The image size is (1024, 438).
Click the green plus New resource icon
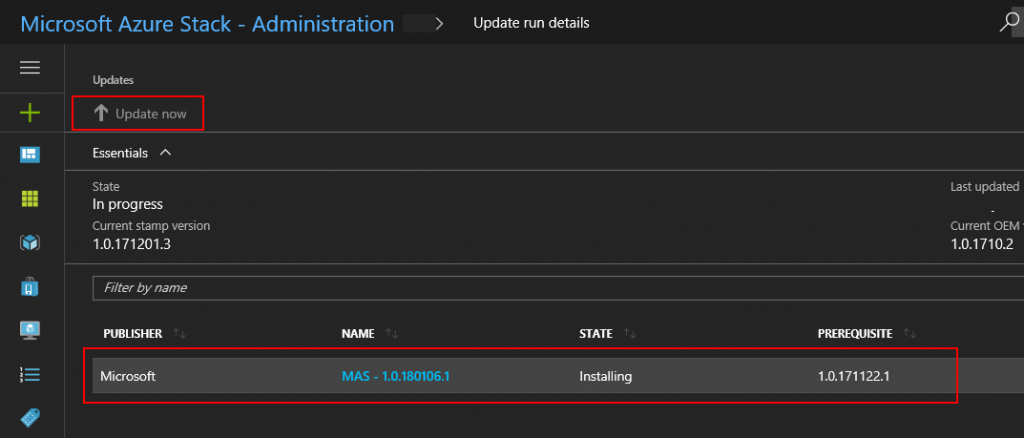coord(30,114)
